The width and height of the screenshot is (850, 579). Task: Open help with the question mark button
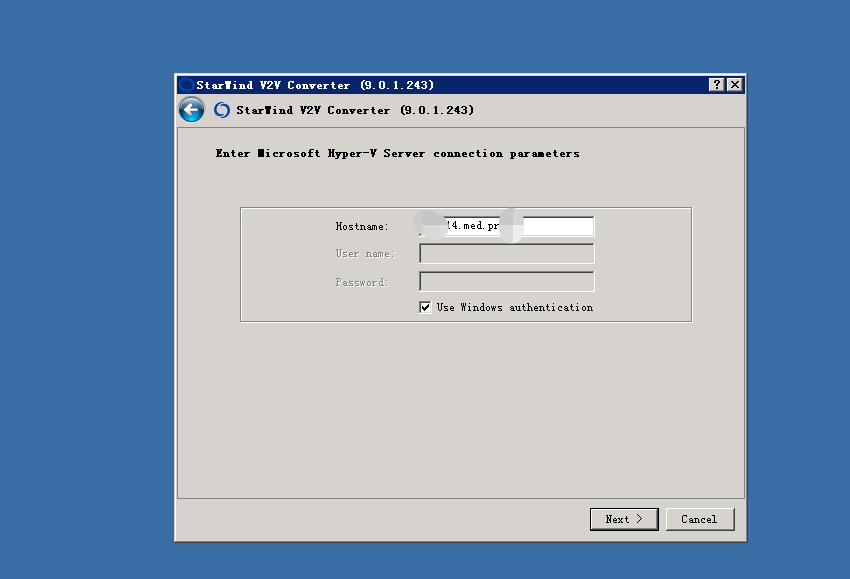point(717,85)
